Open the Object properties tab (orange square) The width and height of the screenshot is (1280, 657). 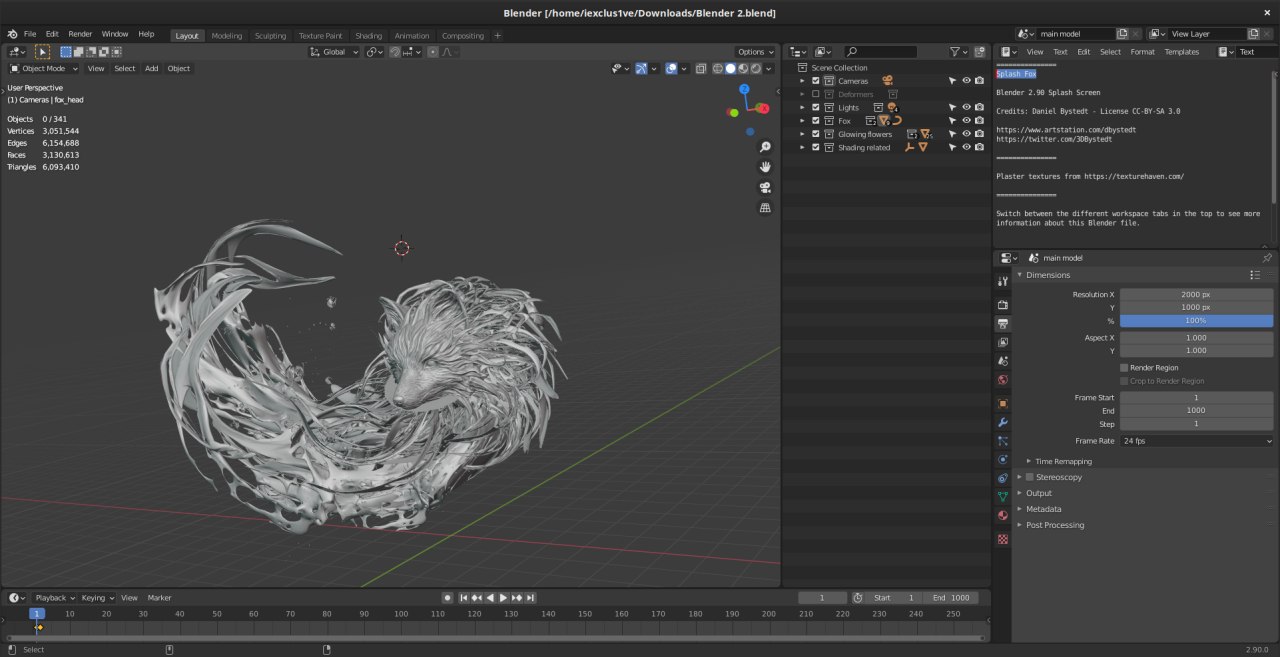1003,404
